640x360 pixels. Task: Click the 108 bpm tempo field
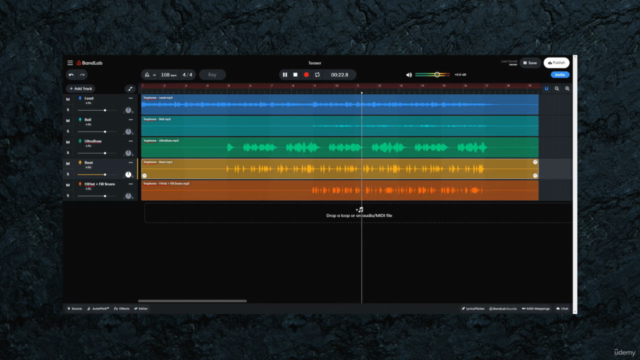pyautogui.click(x=169, y=75)
